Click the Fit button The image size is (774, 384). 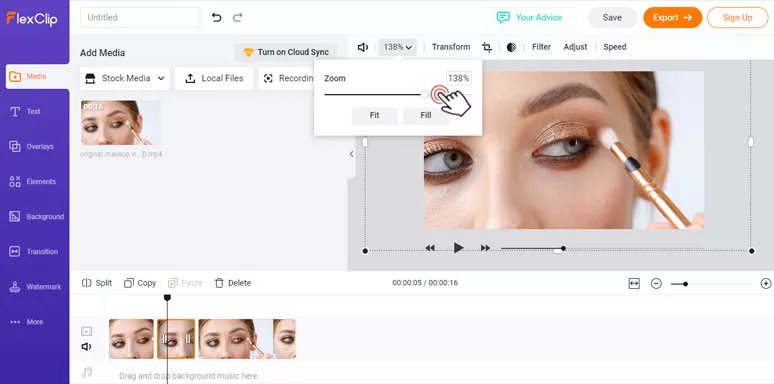point(375,115)
